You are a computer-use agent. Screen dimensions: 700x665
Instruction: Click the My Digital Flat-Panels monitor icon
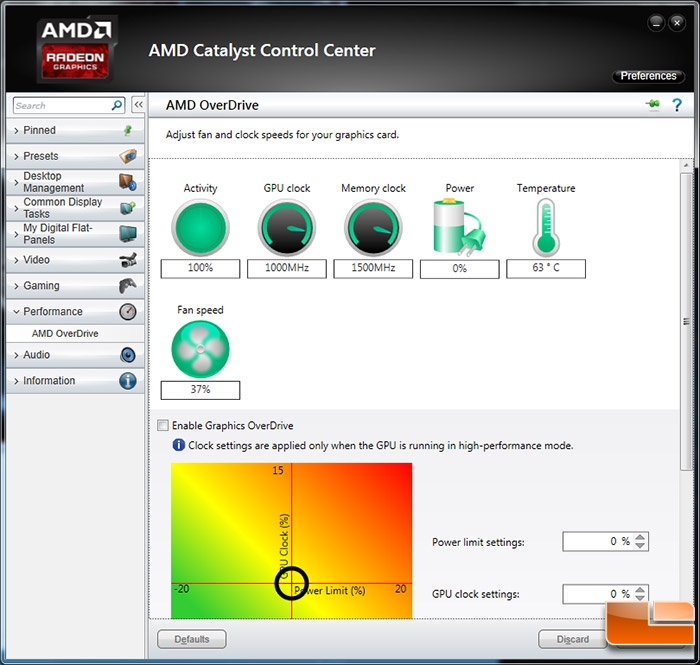coord(128,233)
